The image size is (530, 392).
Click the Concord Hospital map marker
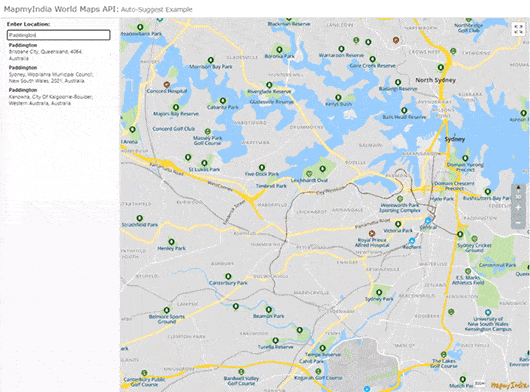click(x=167, y=84)
